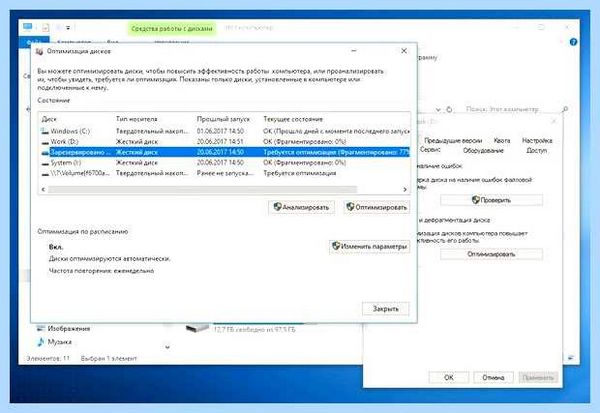The image size is (600, 413).
Task: Click the Прошлый запуск column header
Action: (x=223, y=119)
